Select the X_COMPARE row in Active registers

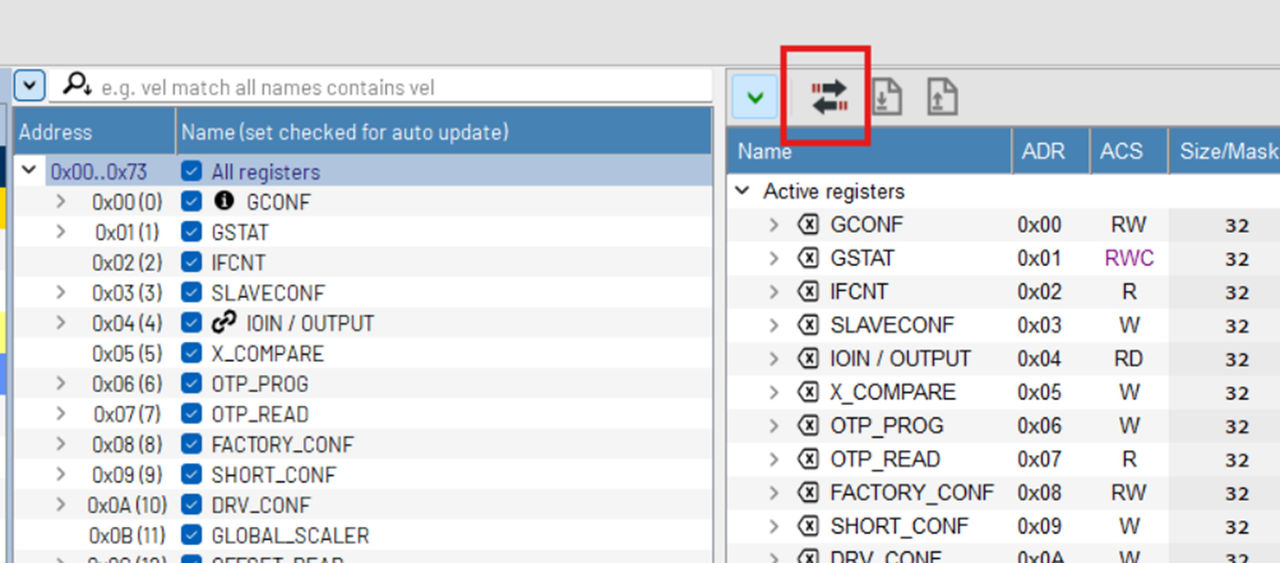tap(892, 393)
